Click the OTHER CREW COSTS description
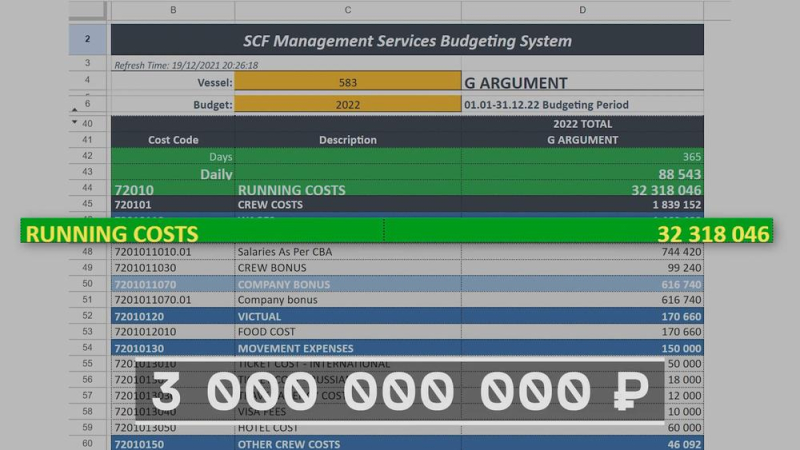Screen dimensions: 800x450 point(289,444)
